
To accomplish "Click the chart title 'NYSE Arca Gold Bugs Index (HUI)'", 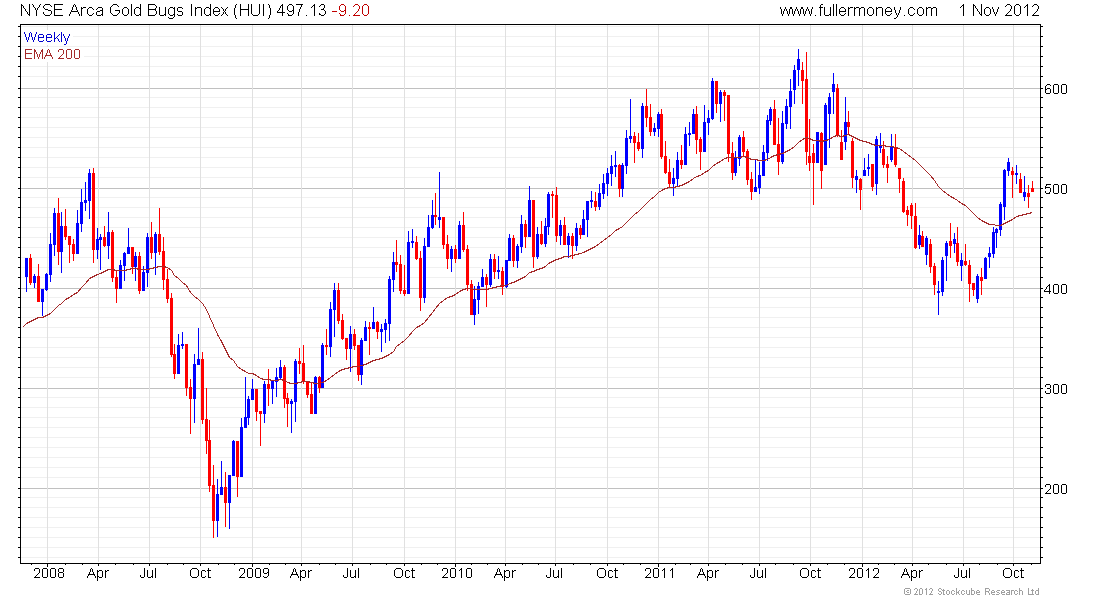I will point(146,11).
